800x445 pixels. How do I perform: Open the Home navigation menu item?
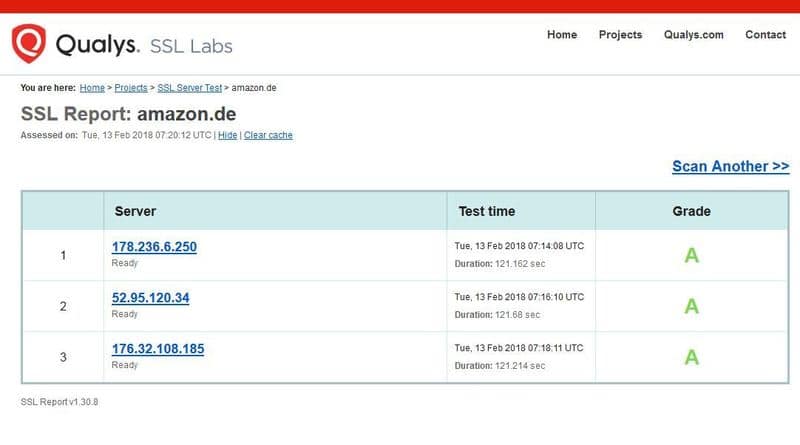(x=562, y=35)
